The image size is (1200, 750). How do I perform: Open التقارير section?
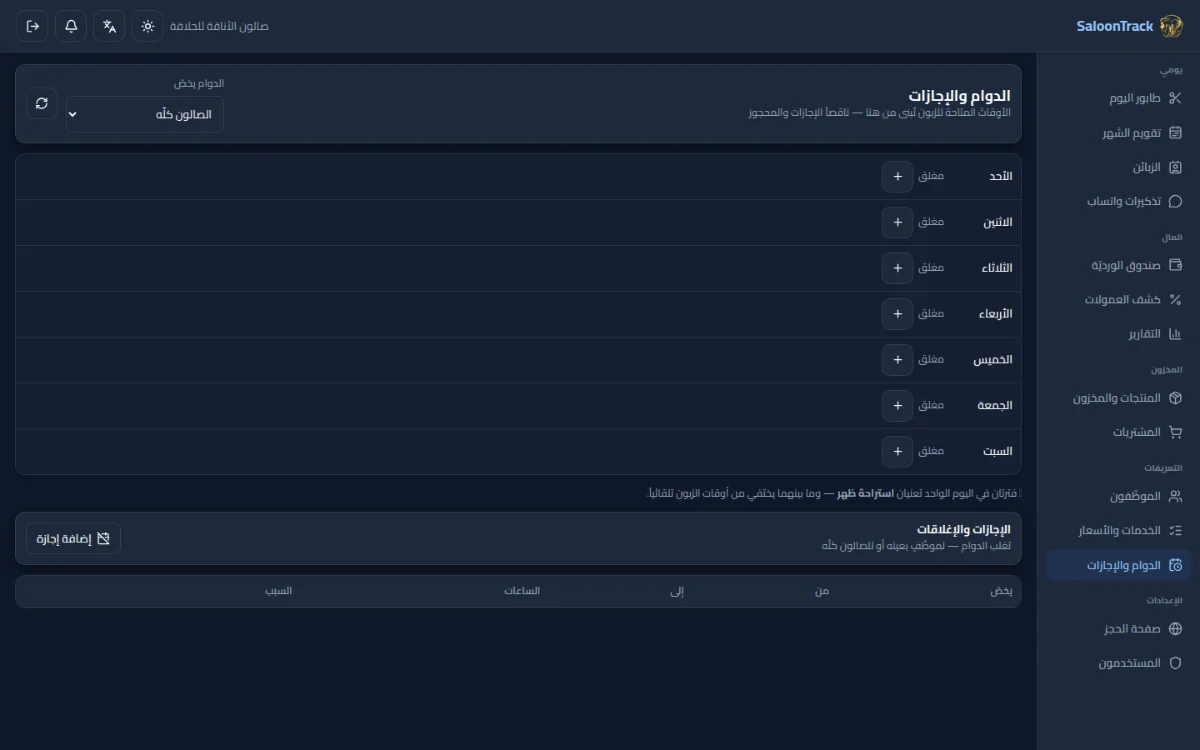coord(1118,333)
